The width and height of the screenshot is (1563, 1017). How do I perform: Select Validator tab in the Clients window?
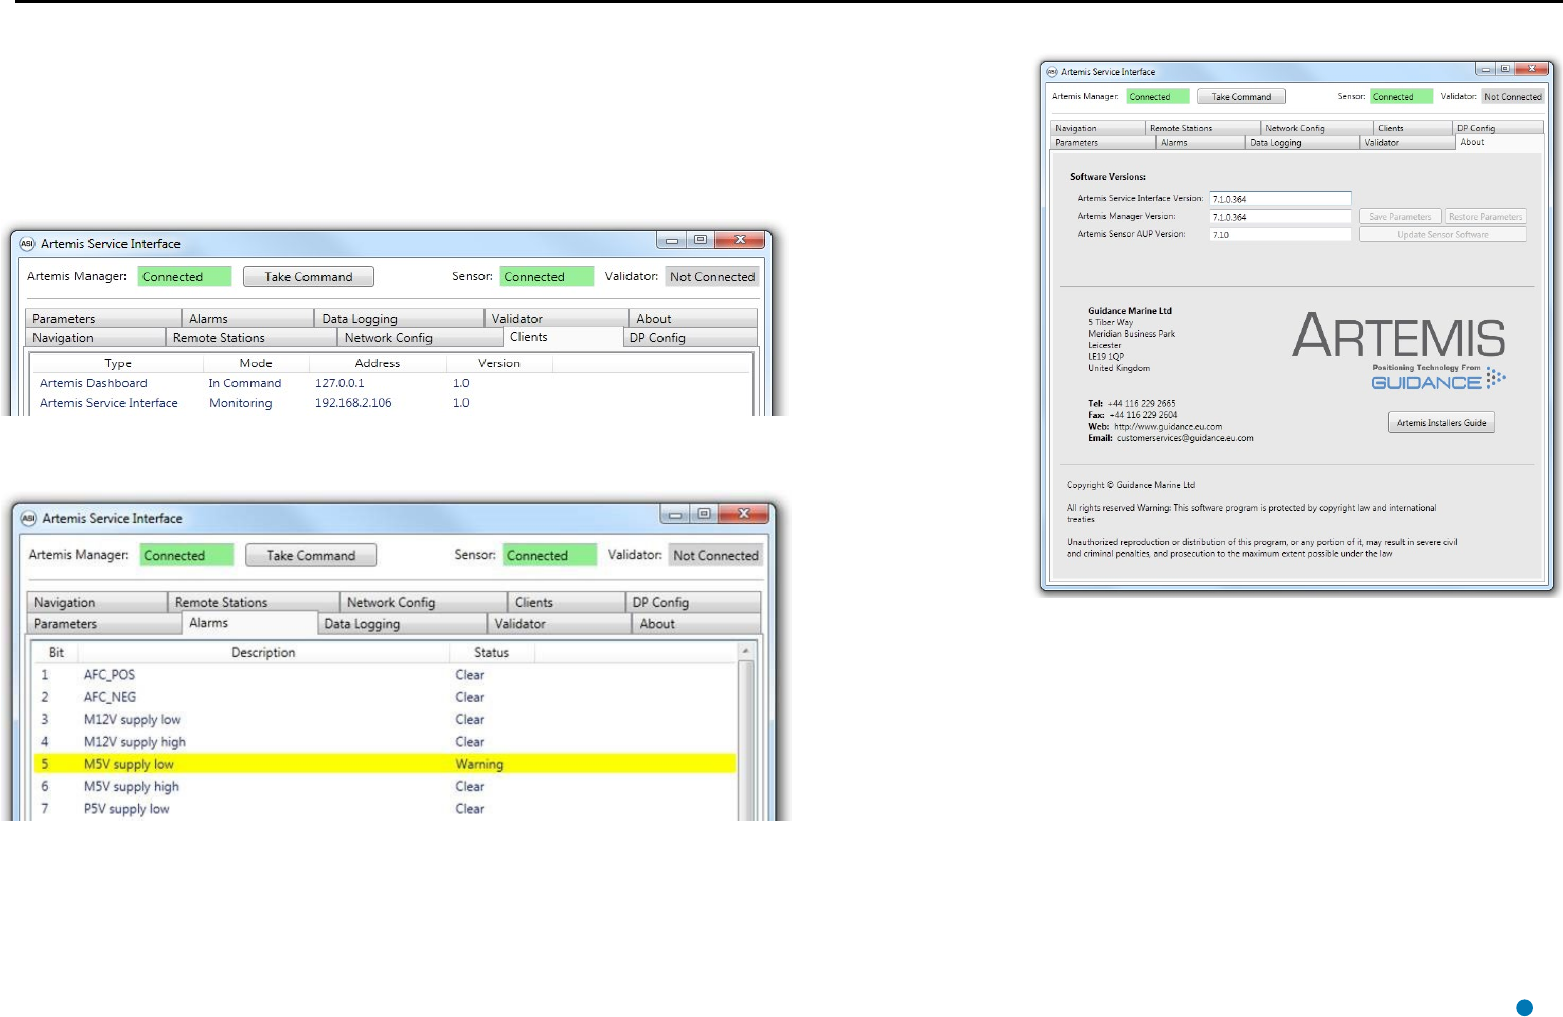[556, 318]
